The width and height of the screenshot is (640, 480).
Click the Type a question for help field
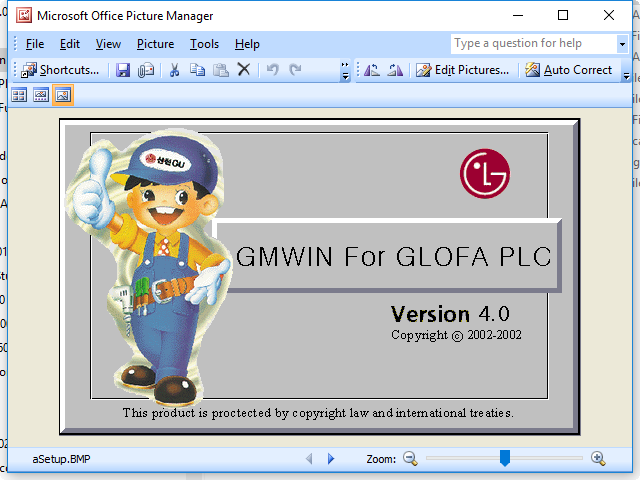(533, 44)
